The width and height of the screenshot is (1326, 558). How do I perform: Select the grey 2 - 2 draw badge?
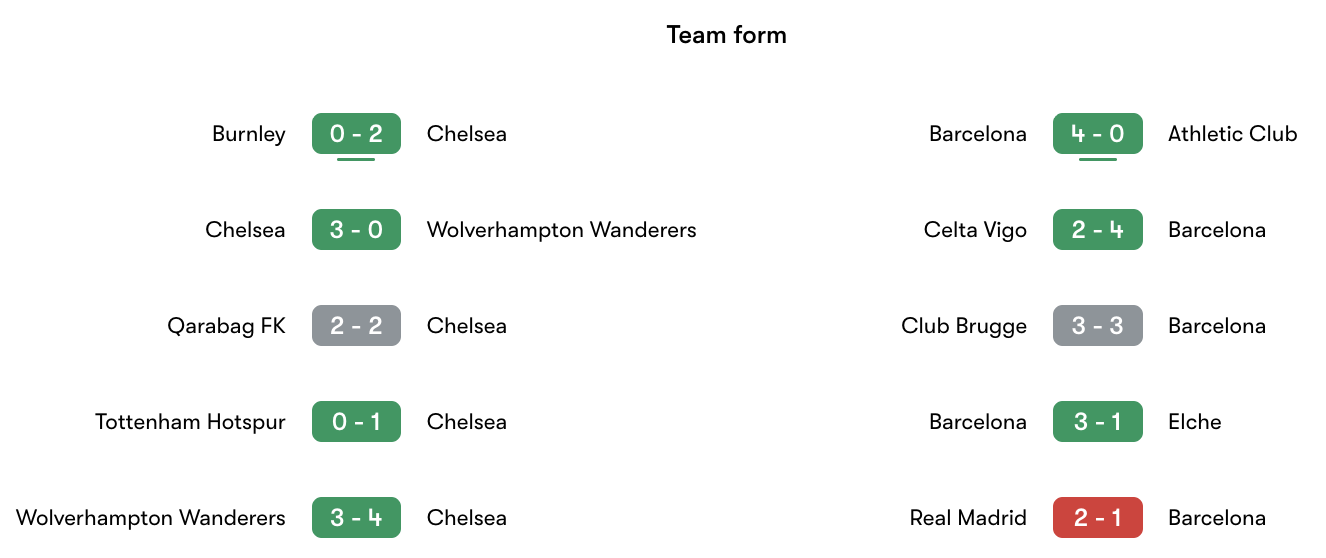click(356, 326)
